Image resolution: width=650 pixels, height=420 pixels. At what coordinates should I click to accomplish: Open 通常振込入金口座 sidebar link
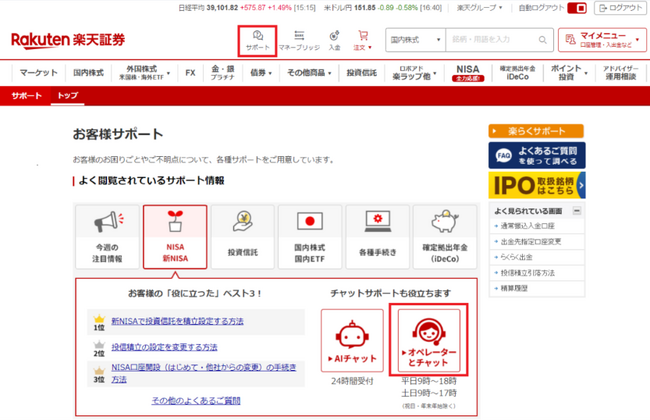(x=527, y=226)
